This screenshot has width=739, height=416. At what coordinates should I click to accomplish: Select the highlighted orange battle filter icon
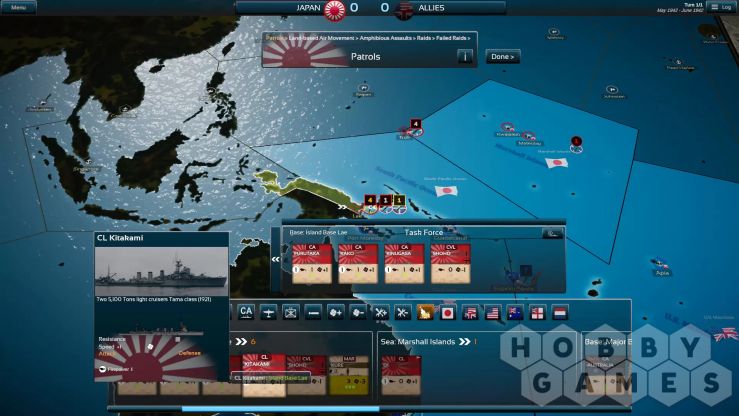coord(425,312)
